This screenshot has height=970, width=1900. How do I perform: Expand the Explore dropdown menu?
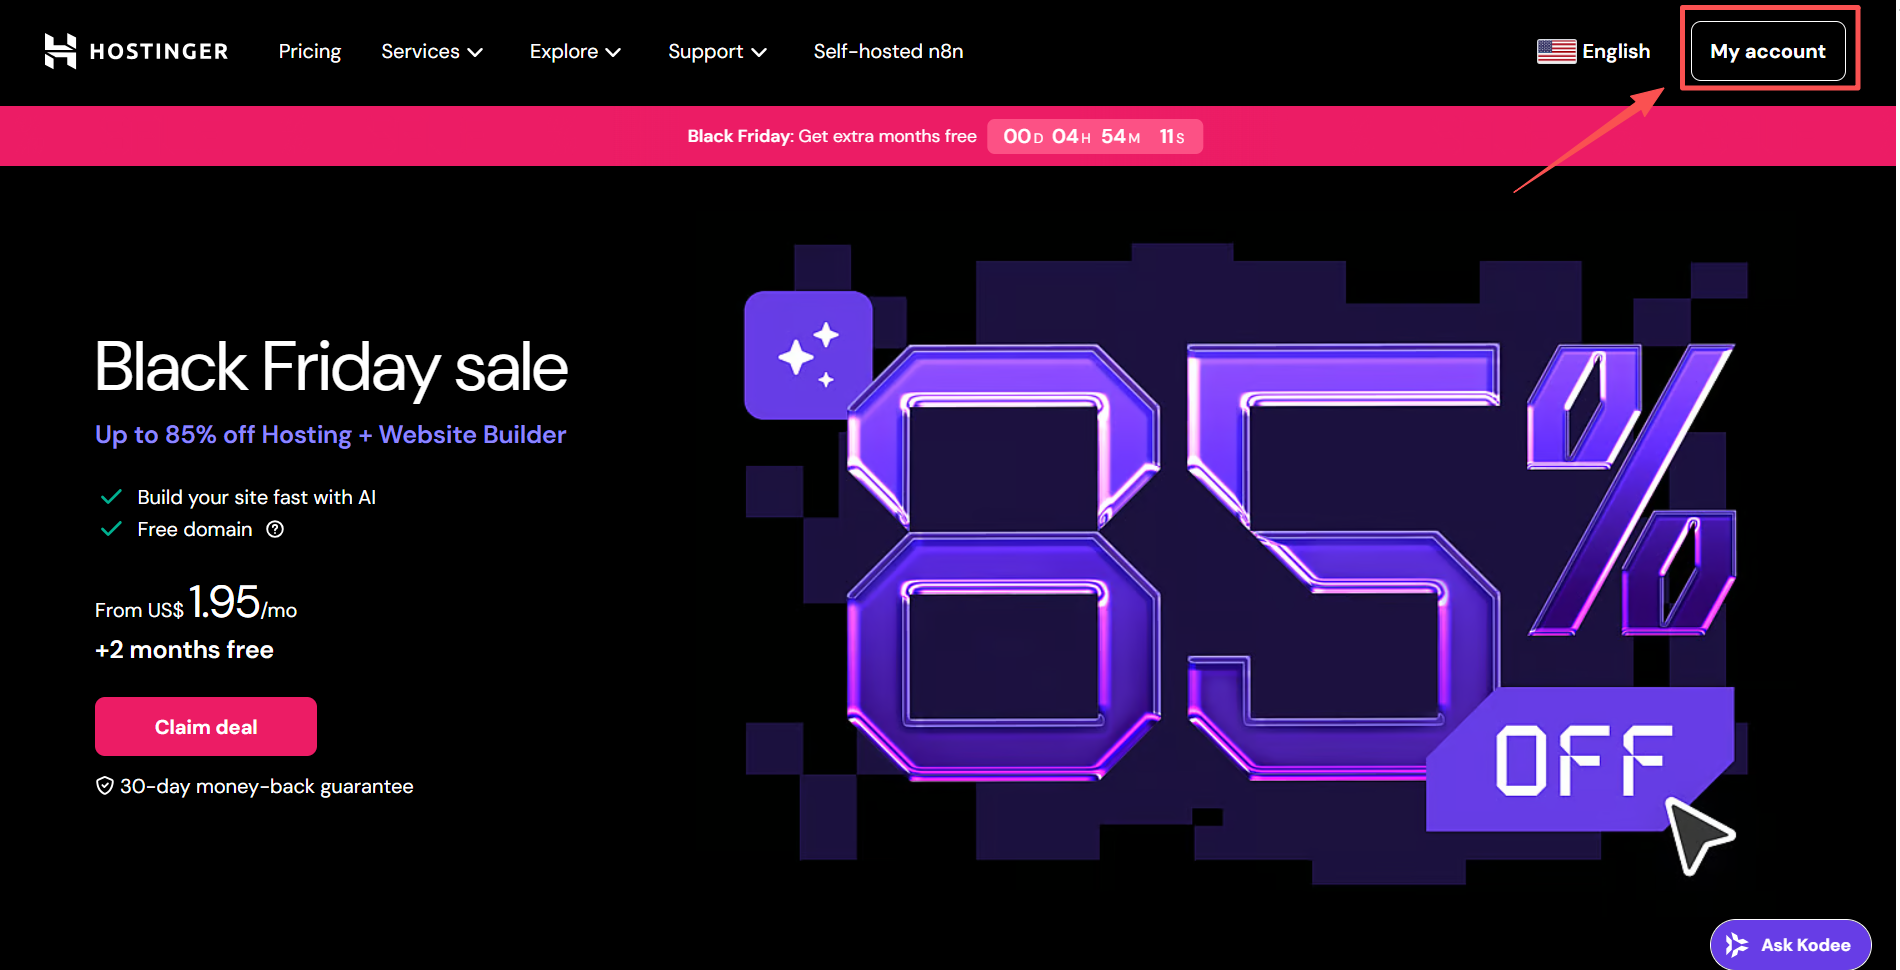(575, 51)
